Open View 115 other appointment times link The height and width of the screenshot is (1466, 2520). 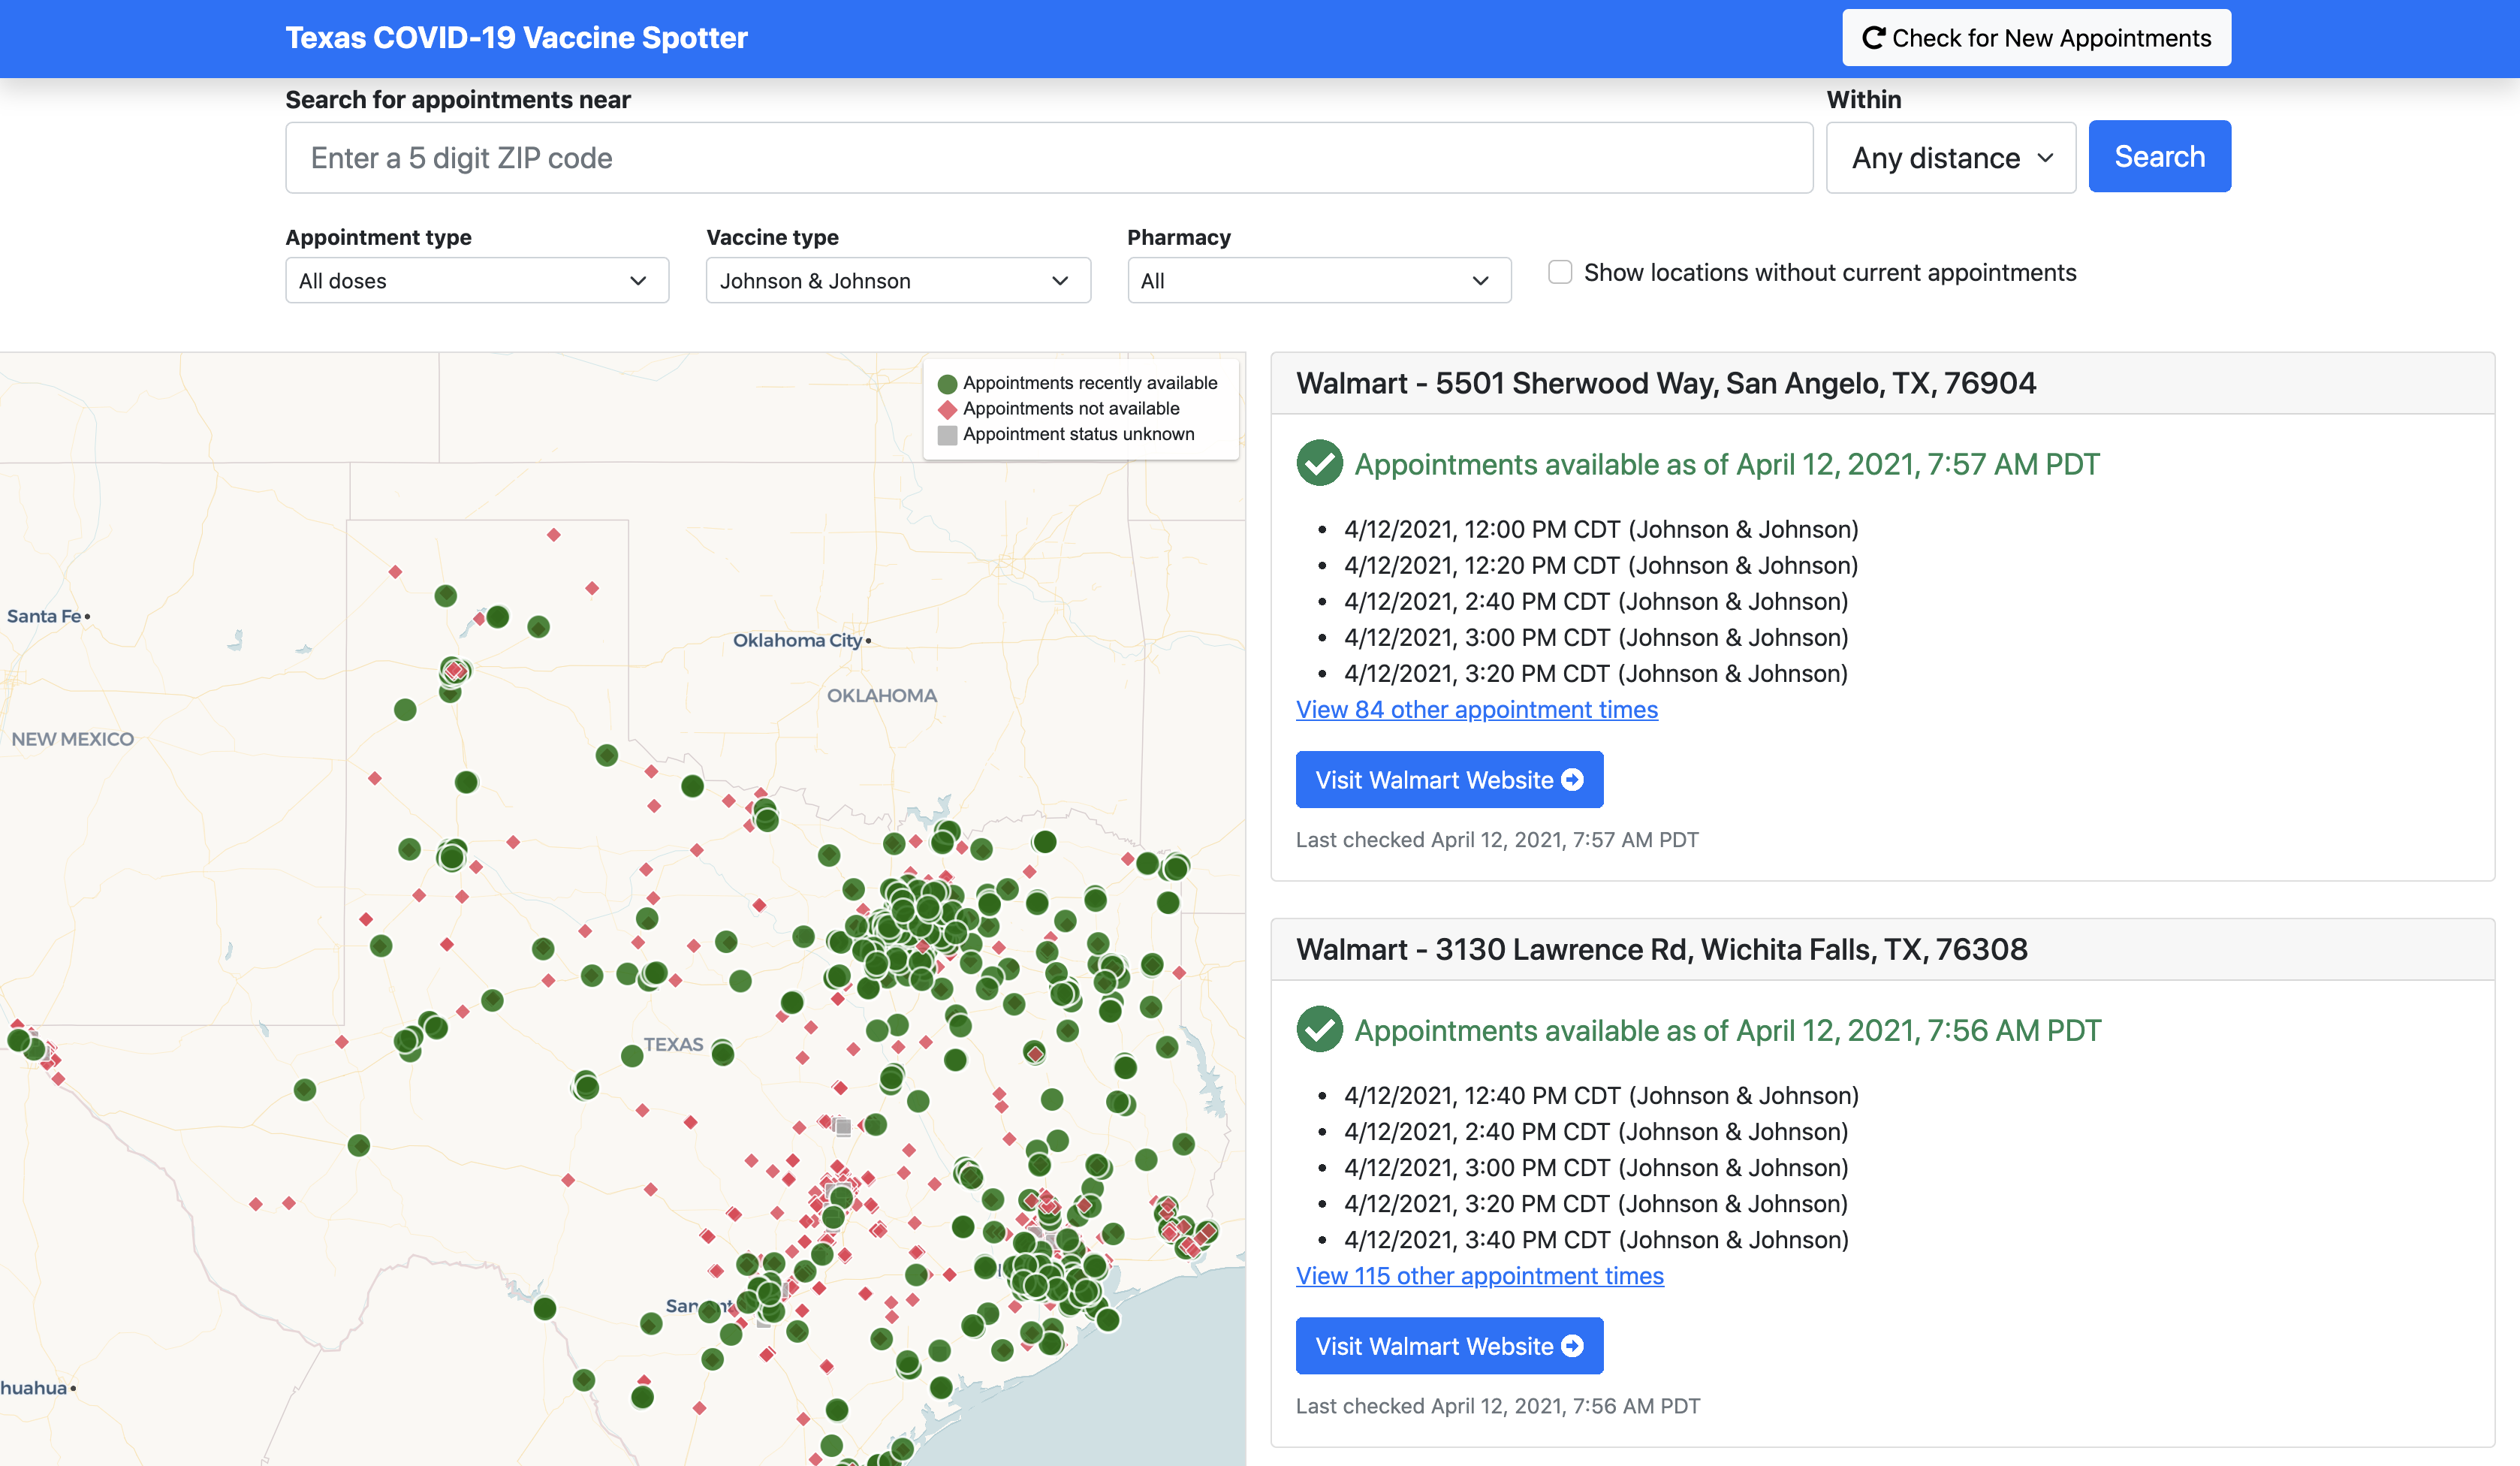pyautogui.click(x=1479, y=1276)
